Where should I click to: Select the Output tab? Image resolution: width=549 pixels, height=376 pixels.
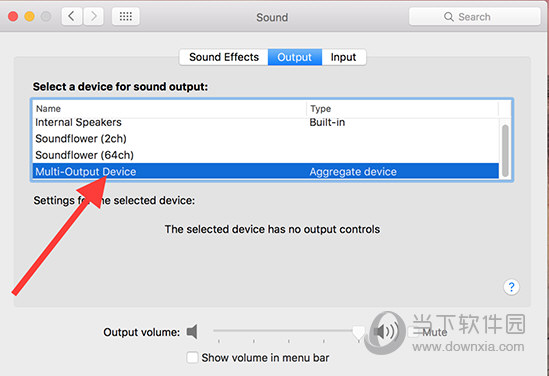coord(295,57)
